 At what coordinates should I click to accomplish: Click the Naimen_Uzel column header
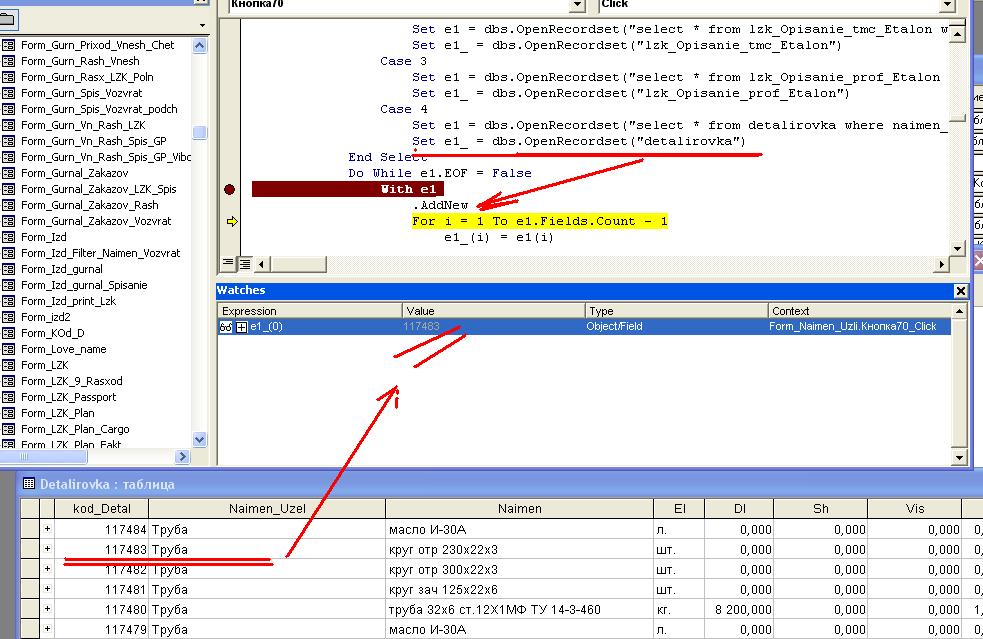pos(267,509)
